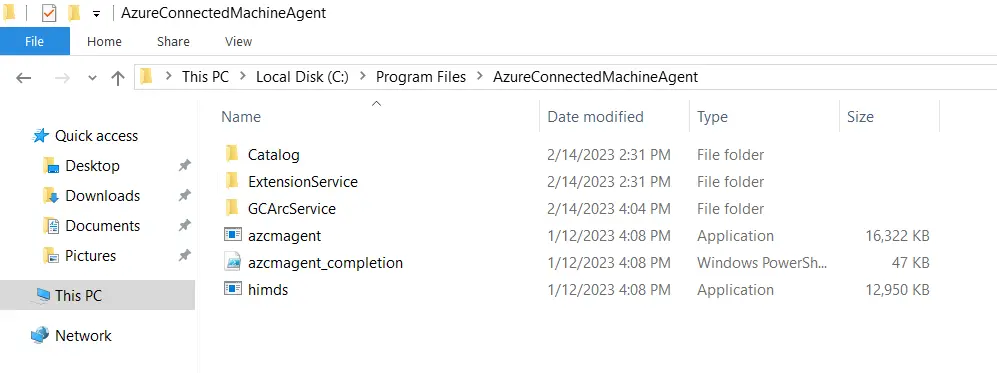Go up one level with up arrow
Viewport: 997px width, 373px height.
tap(118, 78)
